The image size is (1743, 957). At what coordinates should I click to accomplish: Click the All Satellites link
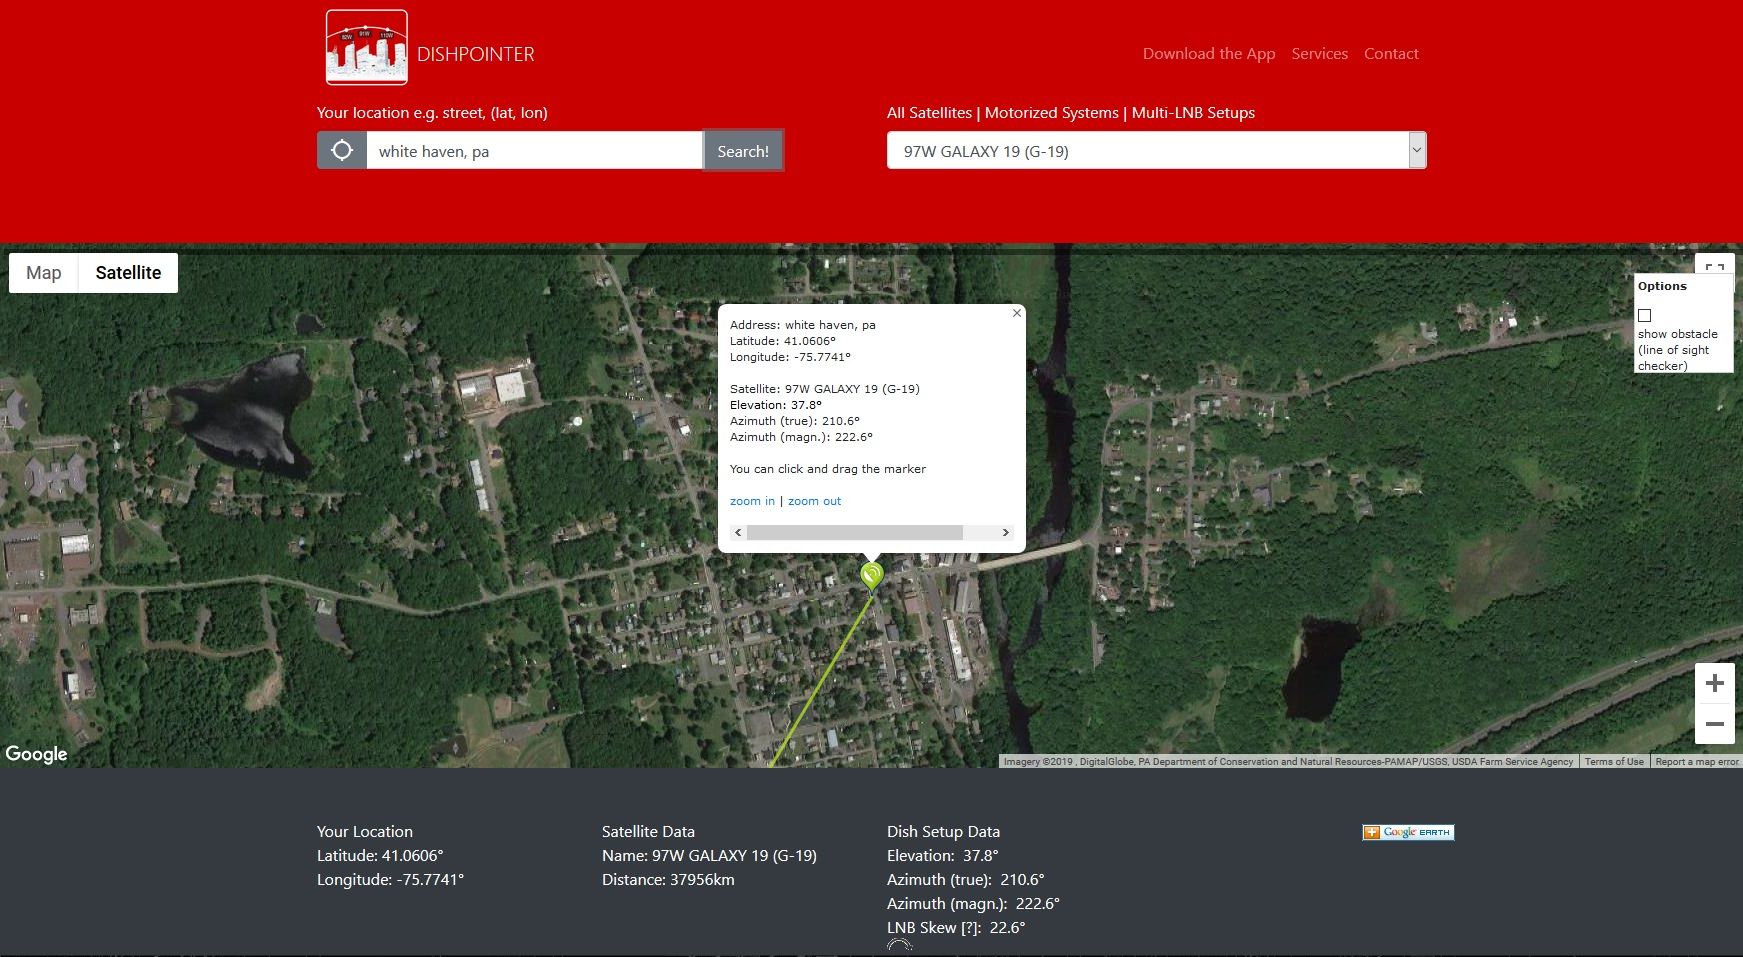tap(929, 113)
